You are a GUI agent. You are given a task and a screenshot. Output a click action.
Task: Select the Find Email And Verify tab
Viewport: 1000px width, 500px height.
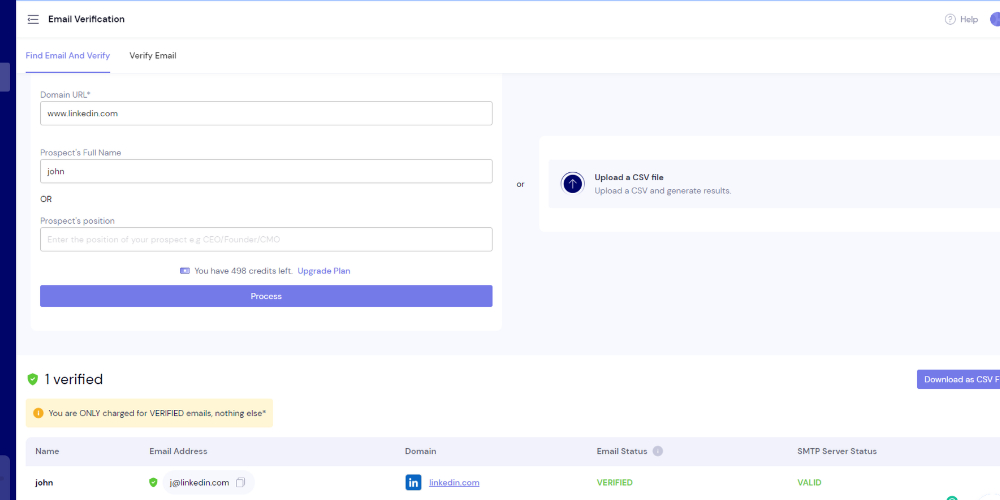[x=68, y=56]
